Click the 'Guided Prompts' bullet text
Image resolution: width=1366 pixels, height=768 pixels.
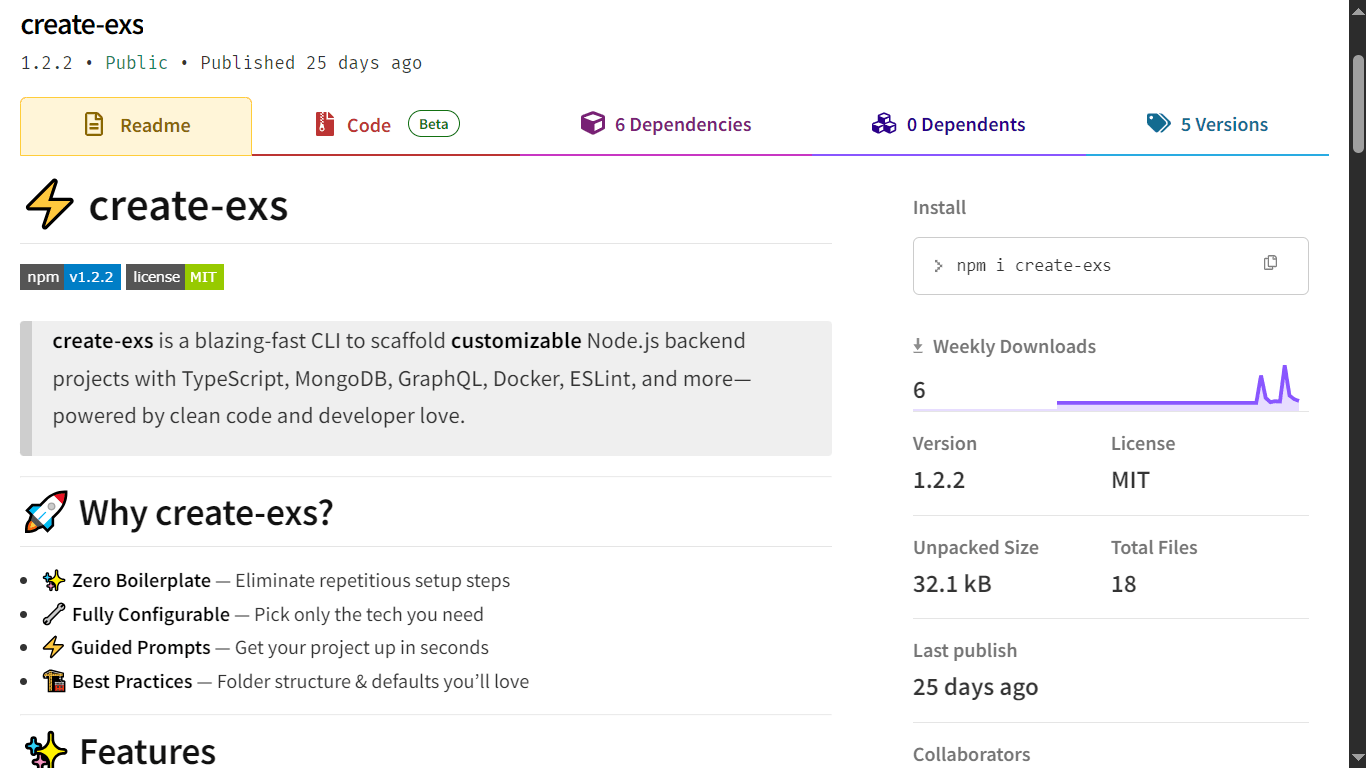[141, 648]
